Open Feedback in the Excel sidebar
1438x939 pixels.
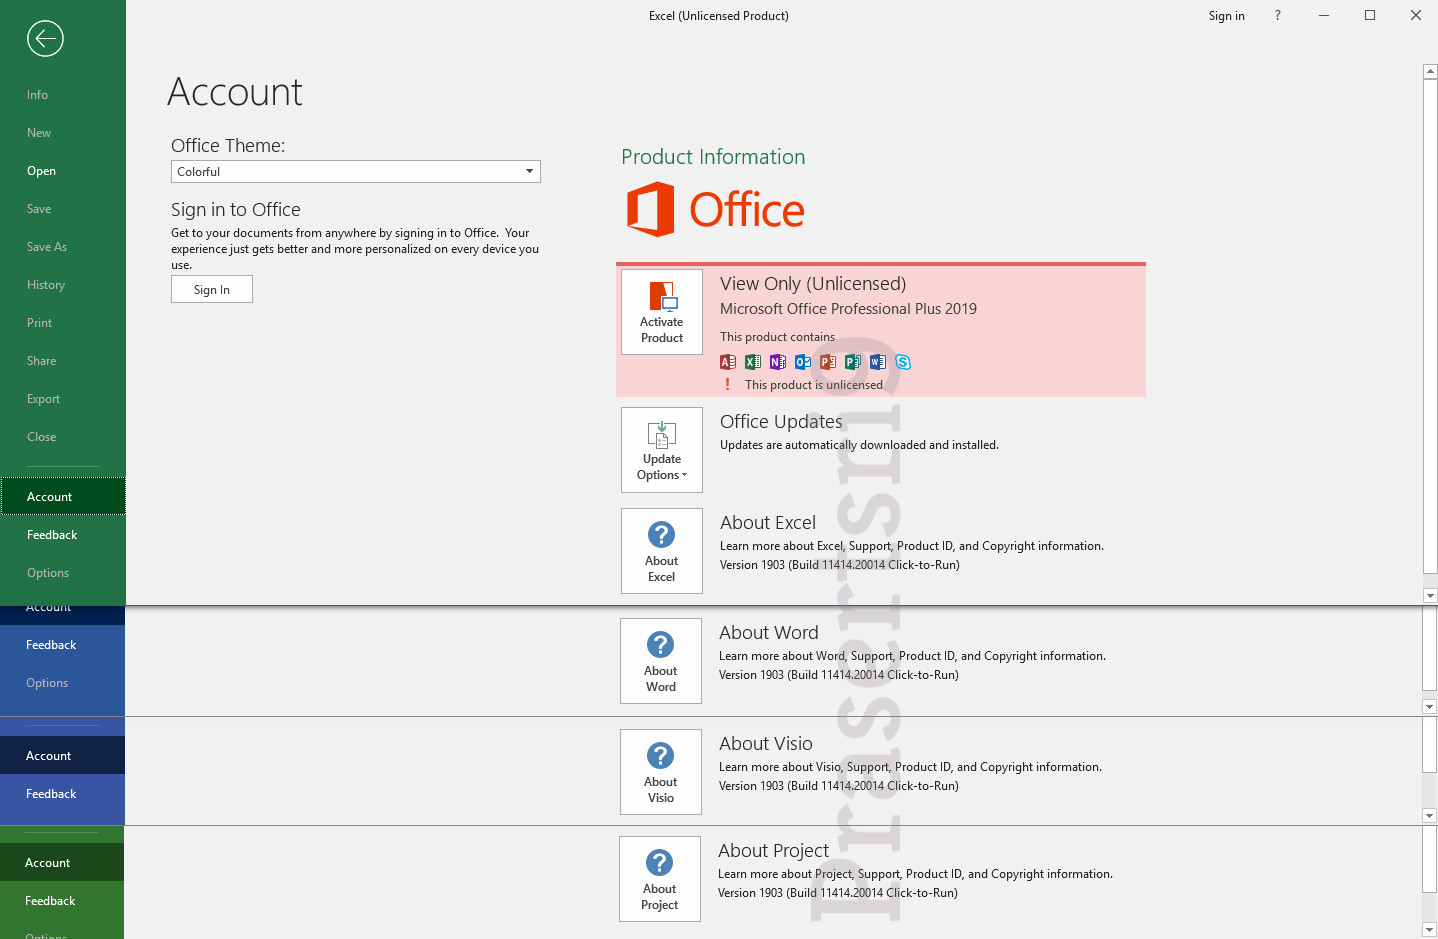point(63,535)
